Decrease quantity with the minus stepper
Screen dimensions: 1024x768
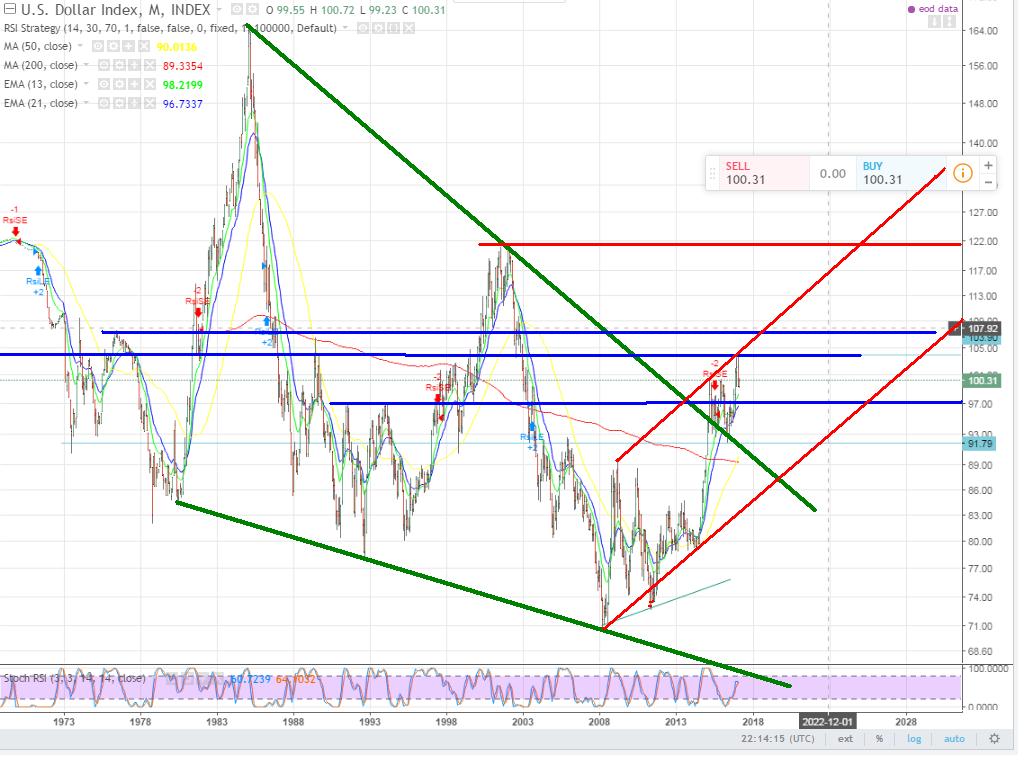pos(988,182)
